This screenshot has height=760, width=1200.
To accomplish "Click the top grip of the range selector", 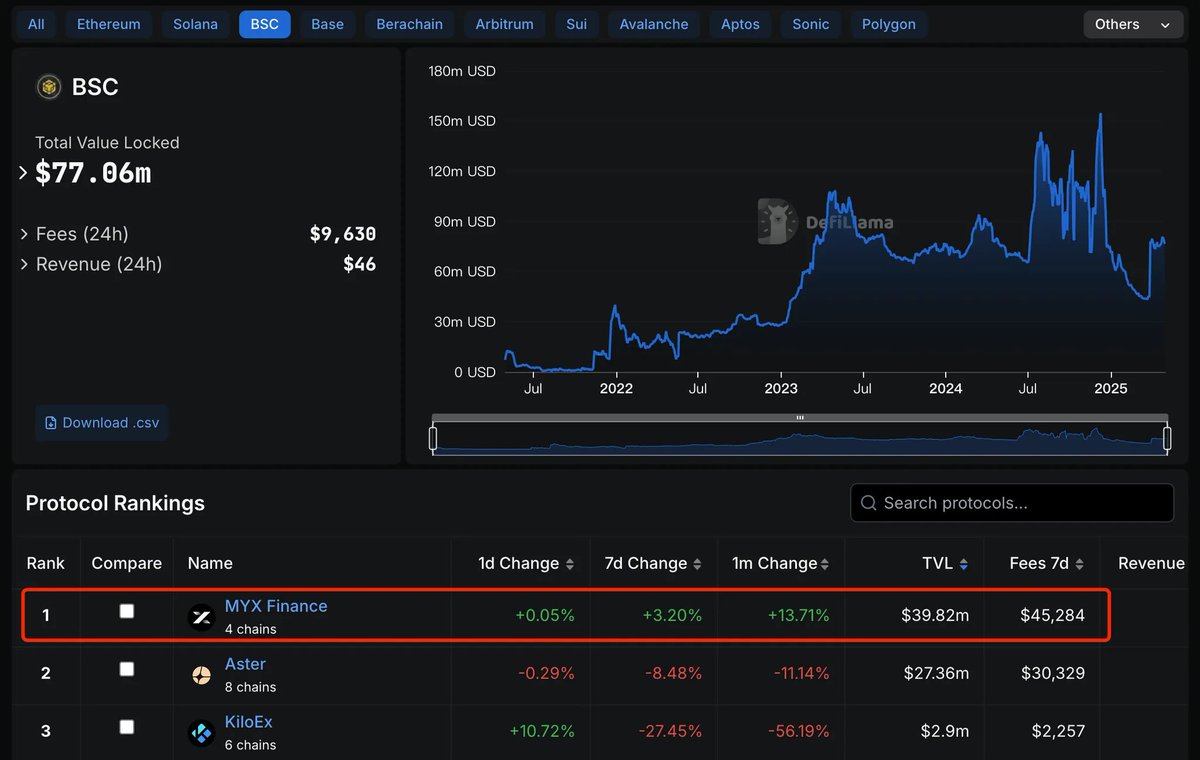I will [800, 418].
